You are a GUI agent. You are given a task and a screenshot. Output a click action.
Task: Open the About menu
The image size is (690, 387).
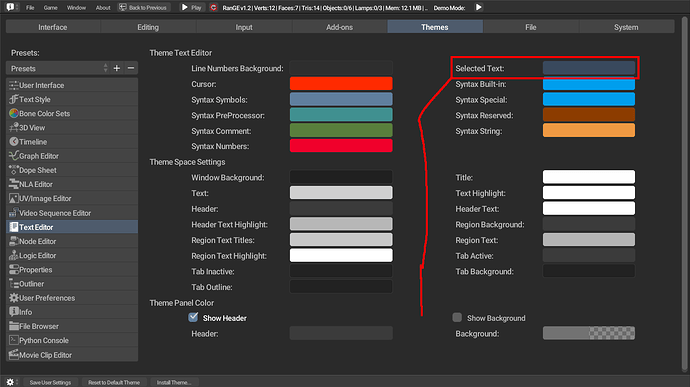click(x=103, y=7)
